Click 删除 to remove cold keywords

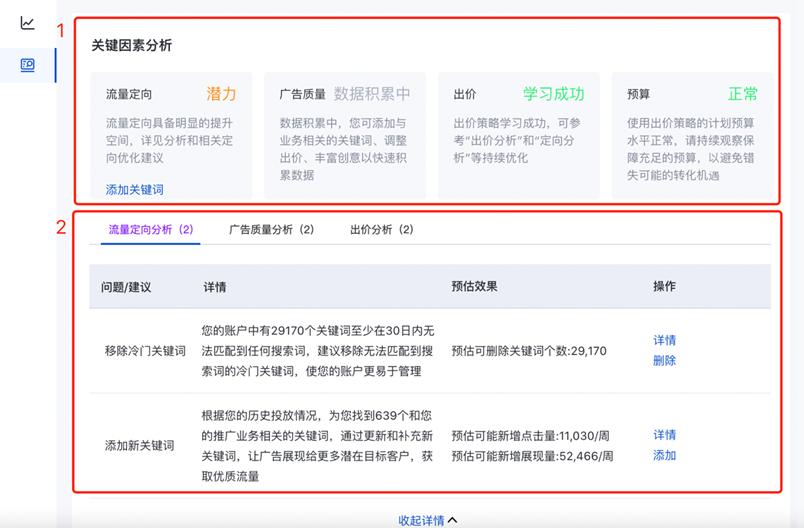click(x=664, y=360)
